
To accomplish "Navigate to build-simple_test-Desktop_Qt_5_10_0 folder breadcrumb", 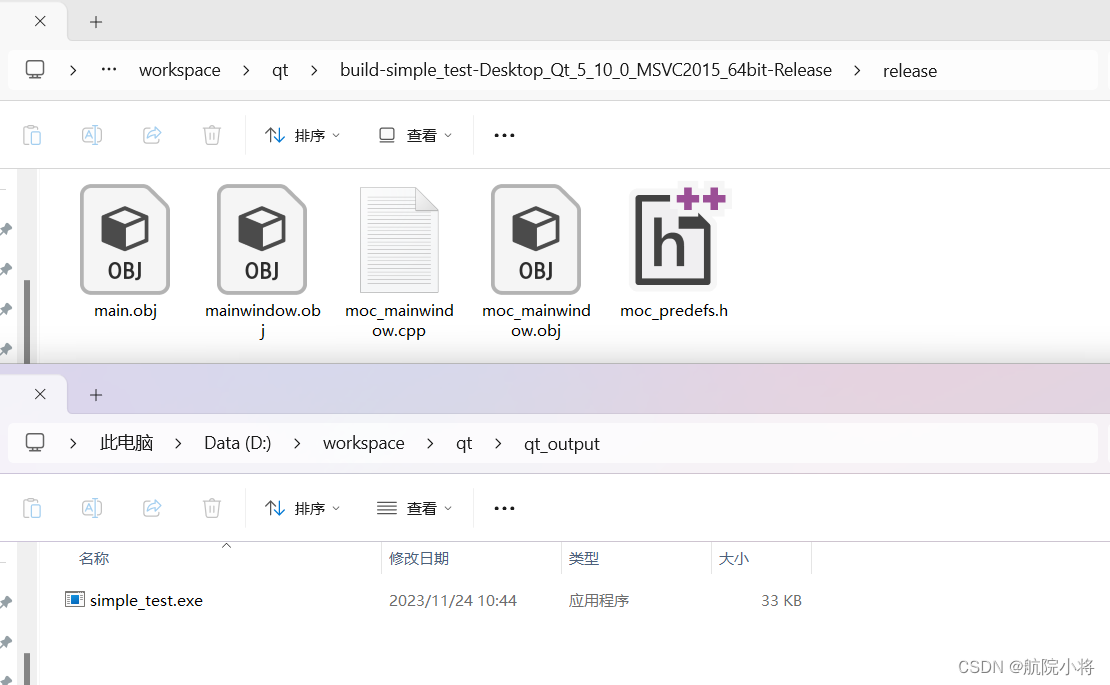I will click(x=585, y=70).
